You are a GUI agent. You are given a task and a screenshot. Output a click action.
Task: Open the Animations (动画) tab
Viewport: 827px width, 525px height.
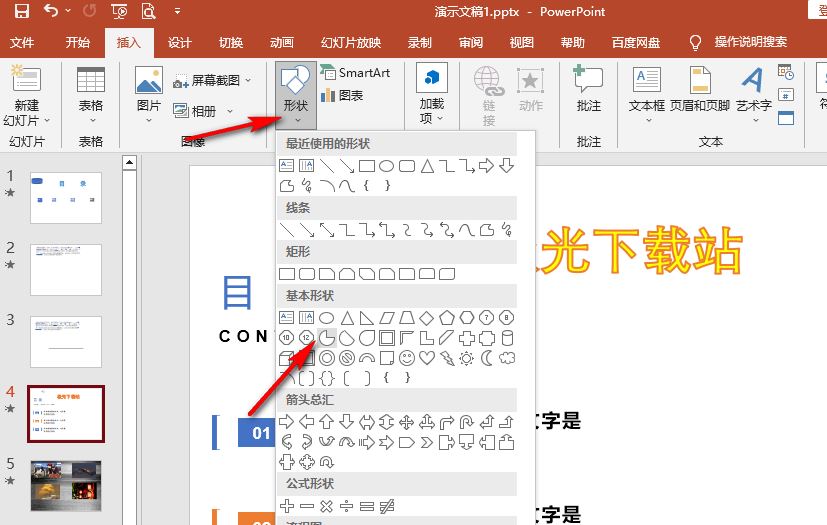coord(281,43)
